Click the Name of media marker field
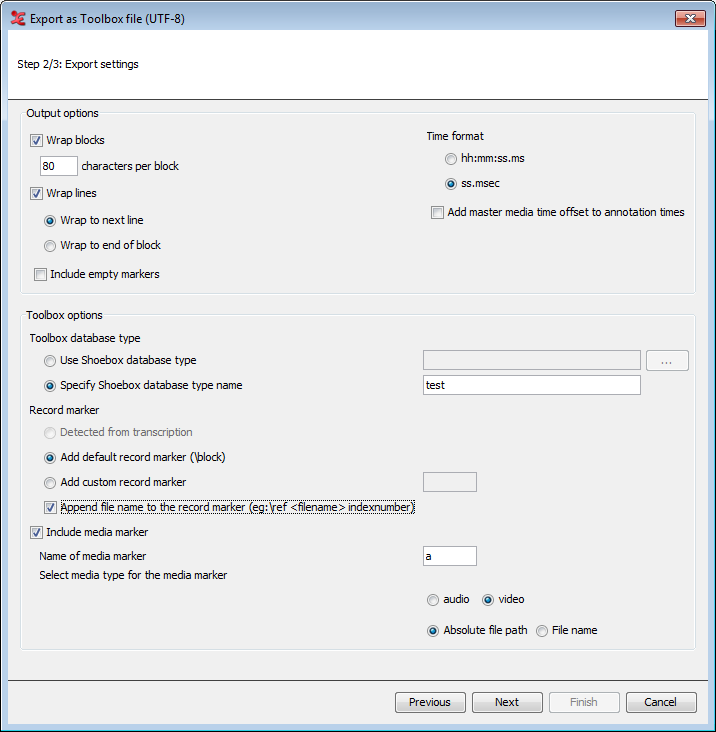The height and width of the screenshot is (732, 716). coord(449,556)
